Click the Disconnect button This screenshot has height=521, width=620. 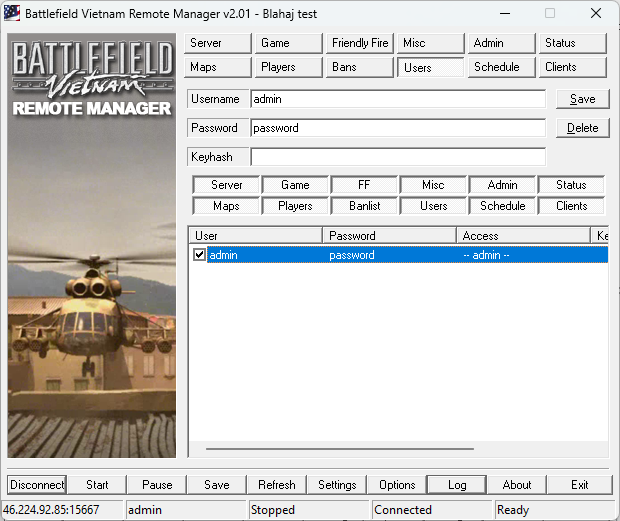pos(37,485)
